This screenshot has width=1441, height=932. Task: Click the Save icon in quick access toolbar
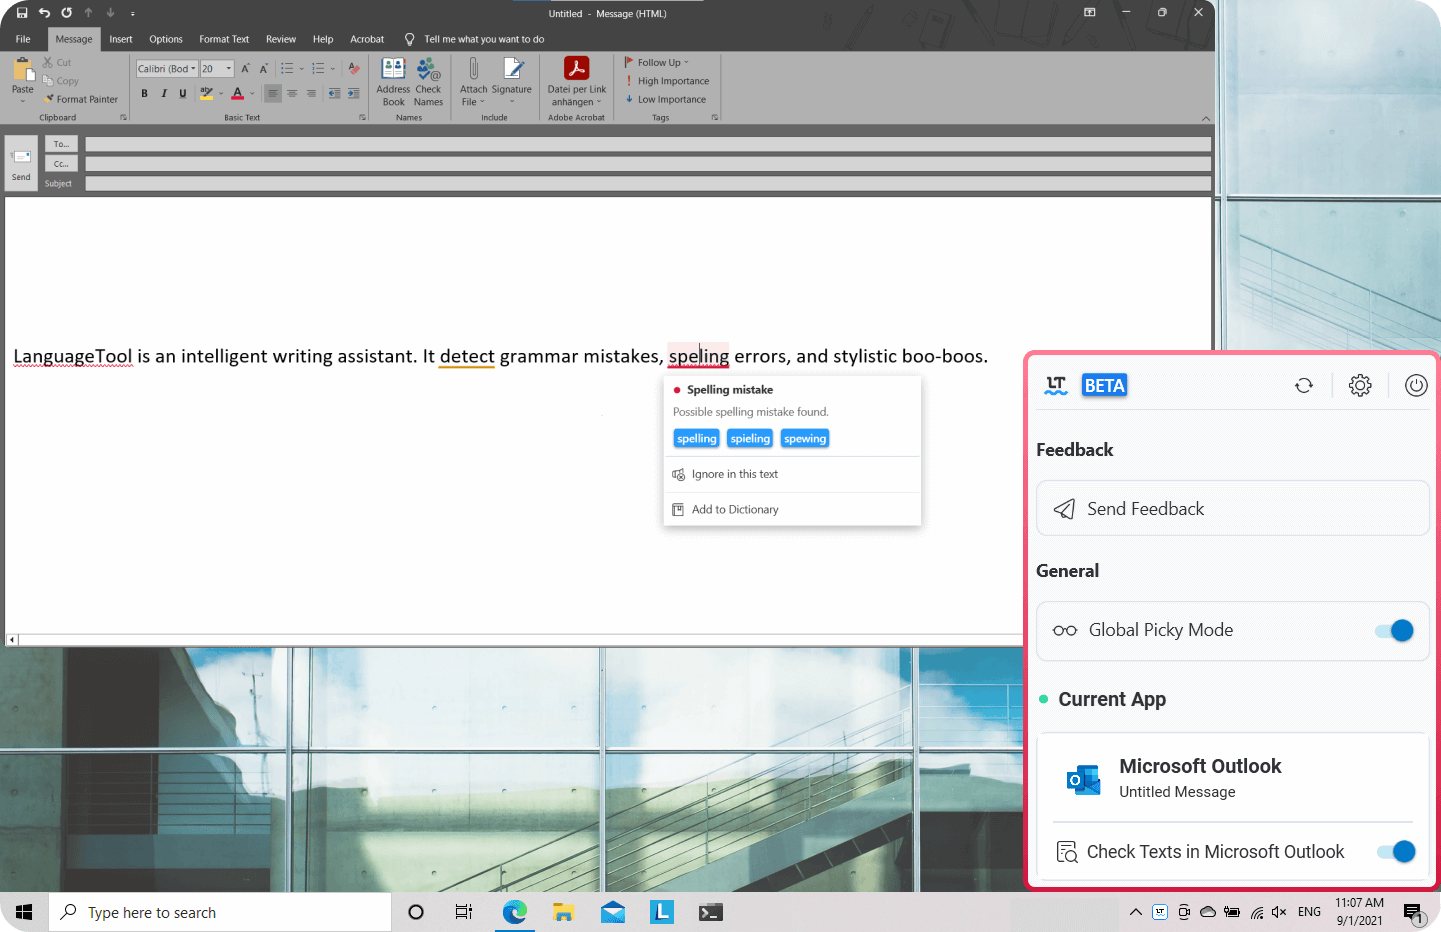click(22, 13)
